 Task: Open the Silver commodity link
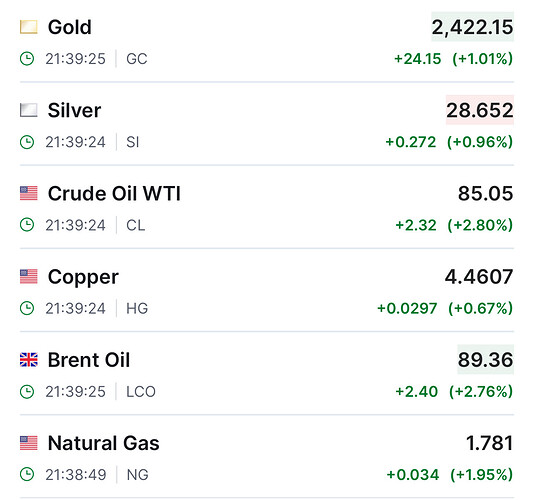pyautogui.click(x=74, y=110)
